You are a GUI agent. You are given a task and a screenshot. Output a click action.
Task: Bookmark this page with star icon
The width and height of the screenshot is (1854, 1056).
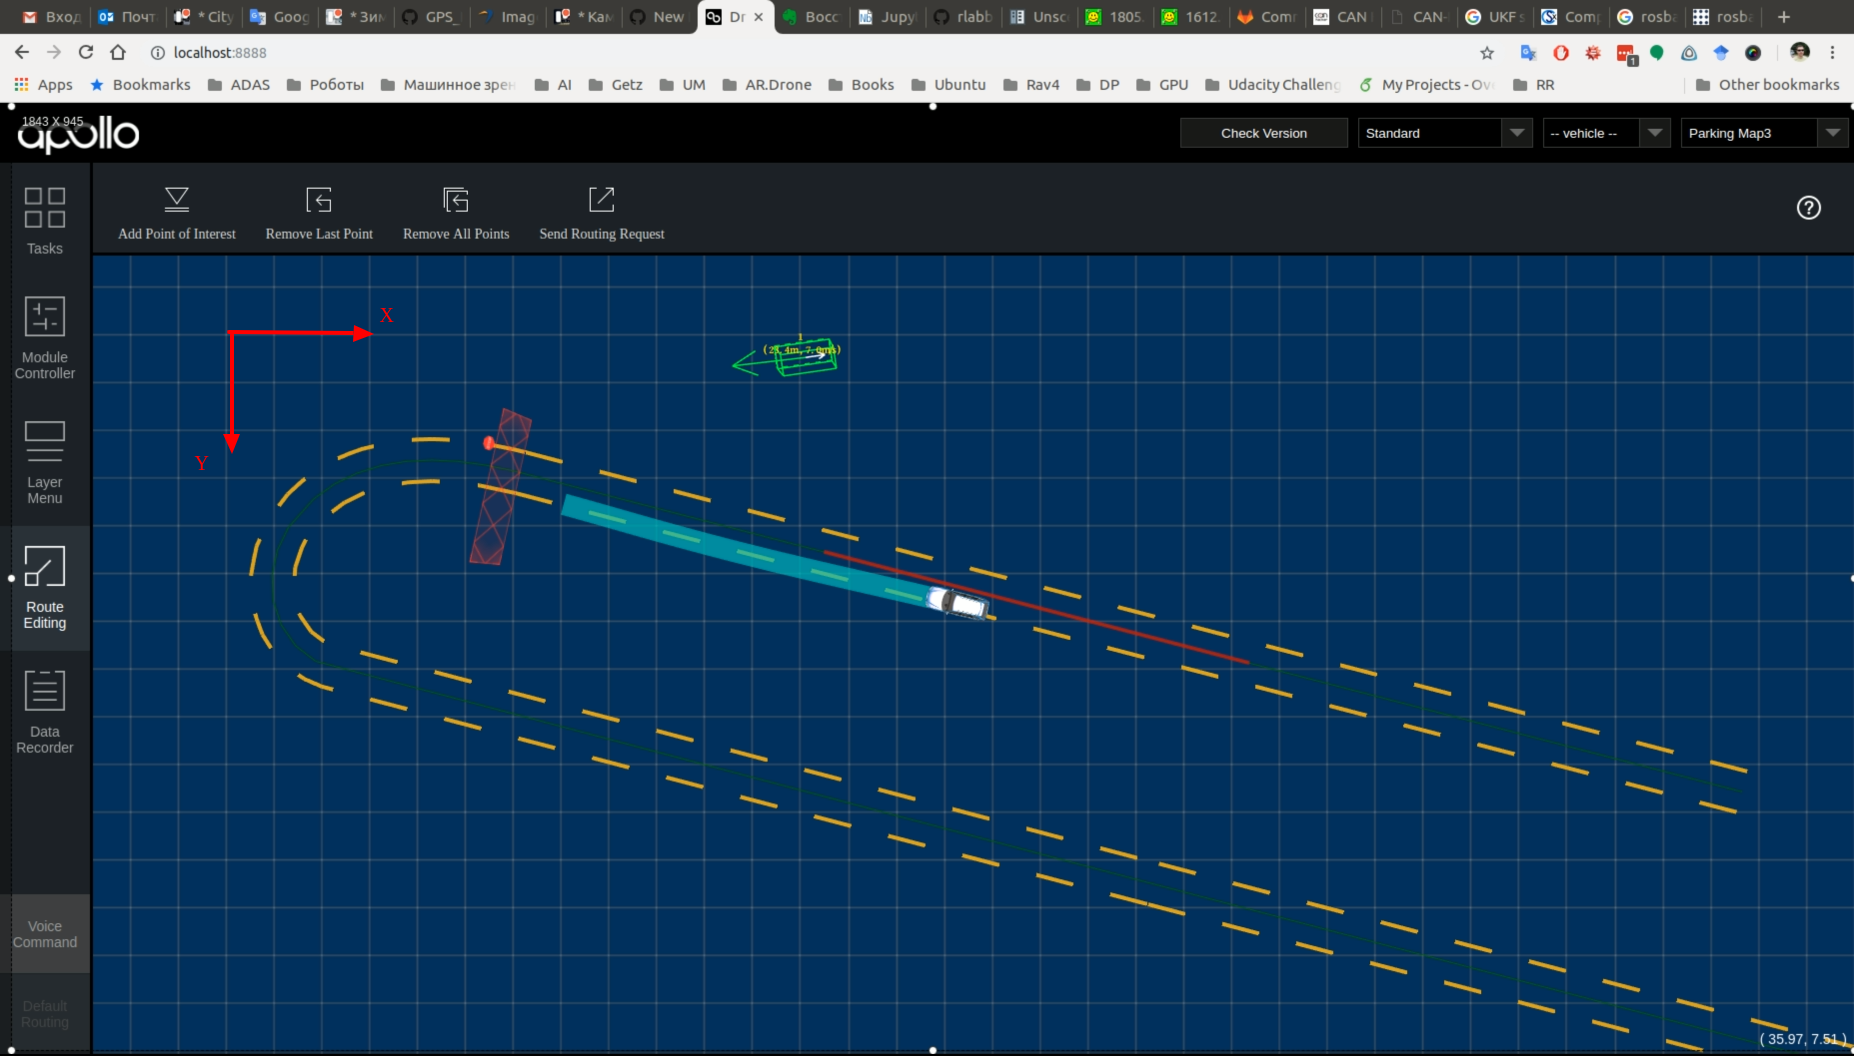coord(1487,52)
